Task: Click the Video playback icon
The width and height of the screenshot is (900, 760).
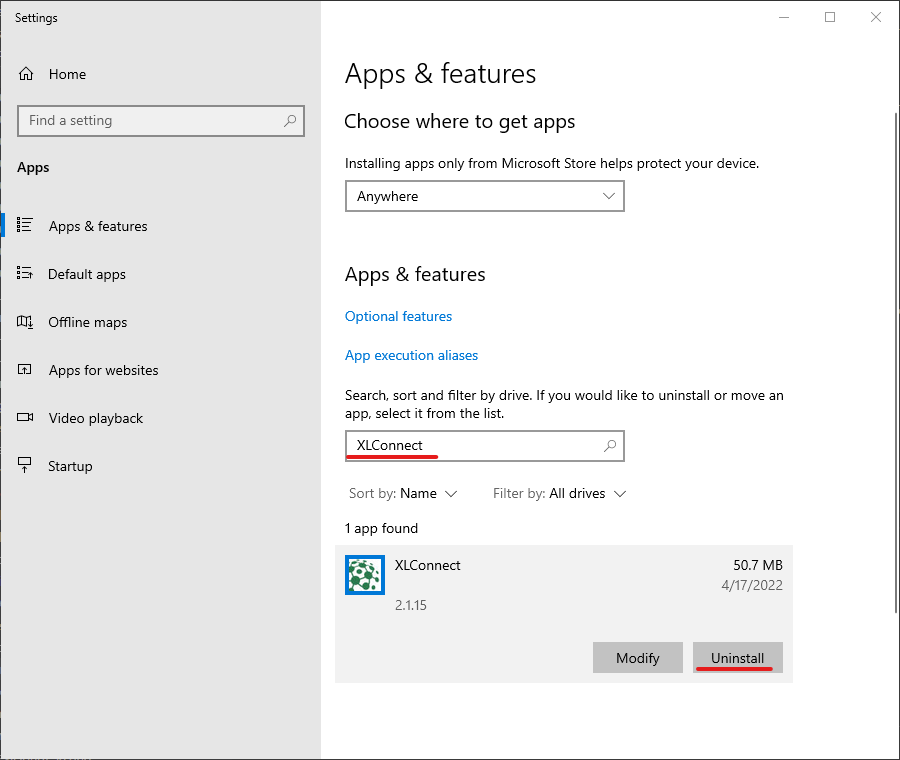Action: coord(26,418)
